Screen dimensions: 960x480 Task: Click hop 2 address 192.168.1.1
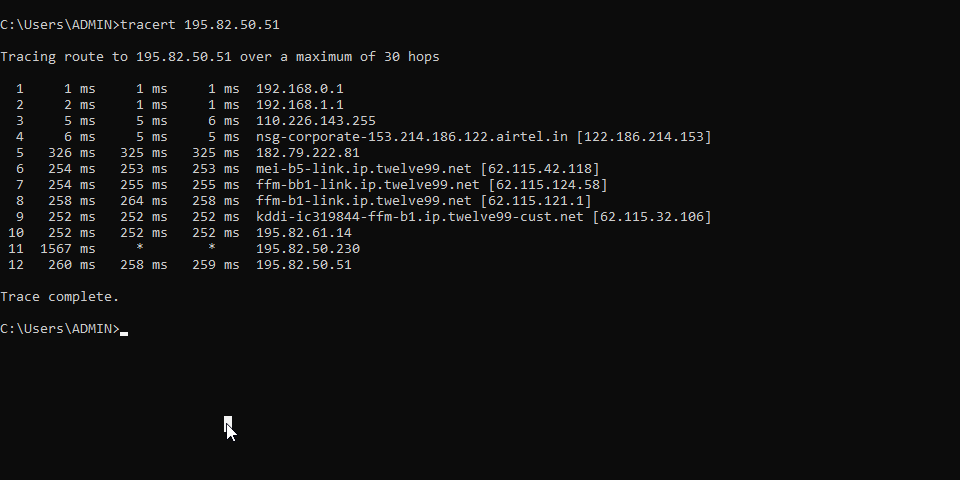tap(299, 105)
